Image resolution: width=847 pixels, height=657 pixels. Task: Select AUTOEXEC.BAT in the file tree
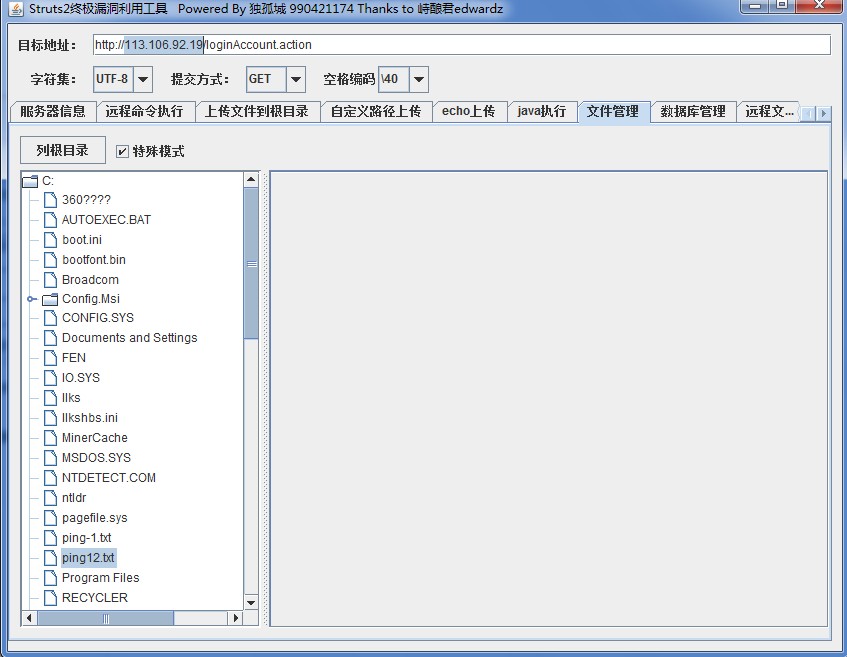click(106, 220)
